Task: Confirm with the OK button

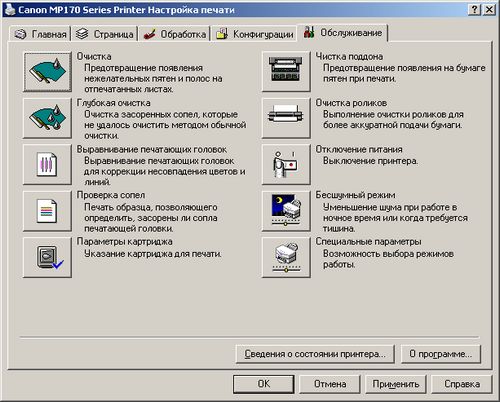Action: [x=264, y=384]
